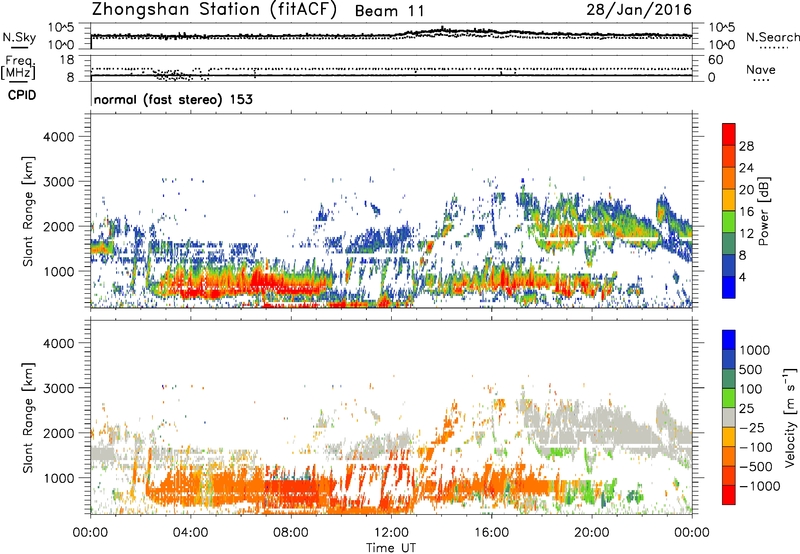Click the 'Freq. [MHz]' label
Screen dimensions: 800x554
coord(18,67)
